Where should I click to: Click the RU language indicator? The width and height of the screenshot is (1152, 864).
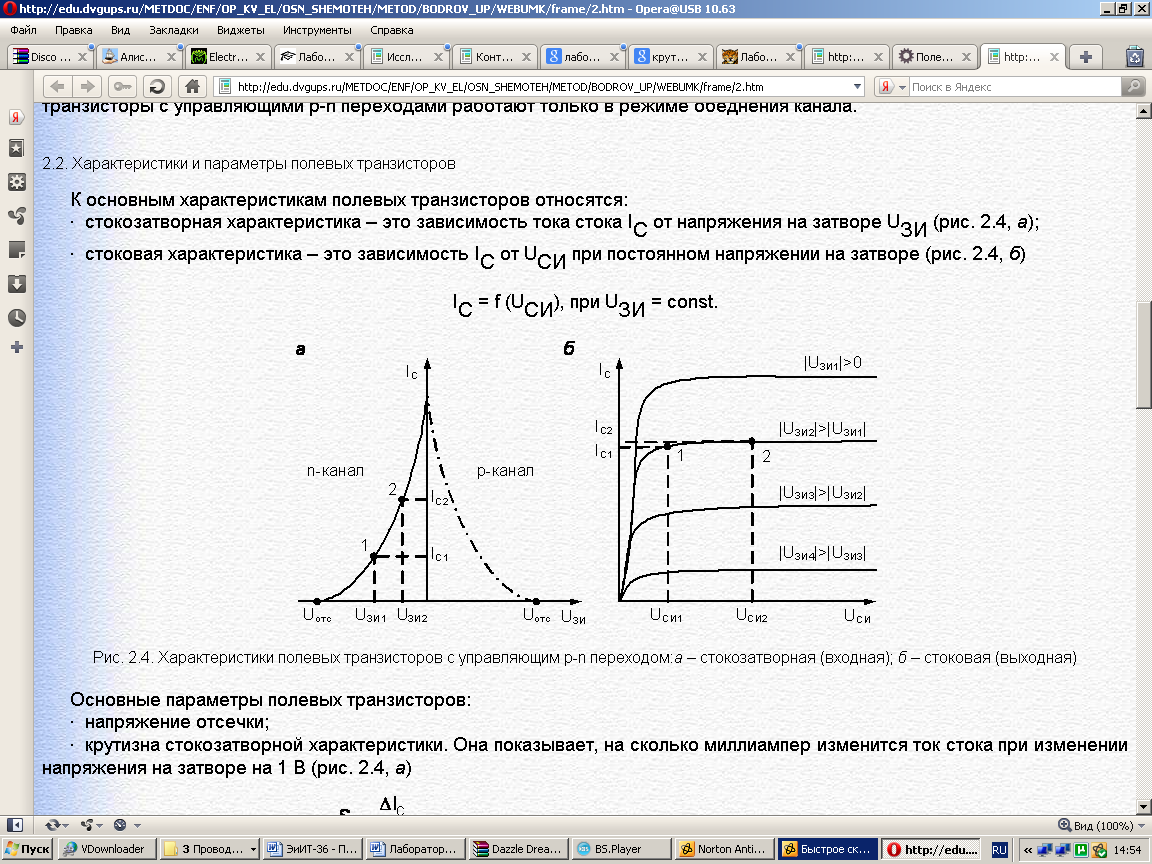click(998, 850)
